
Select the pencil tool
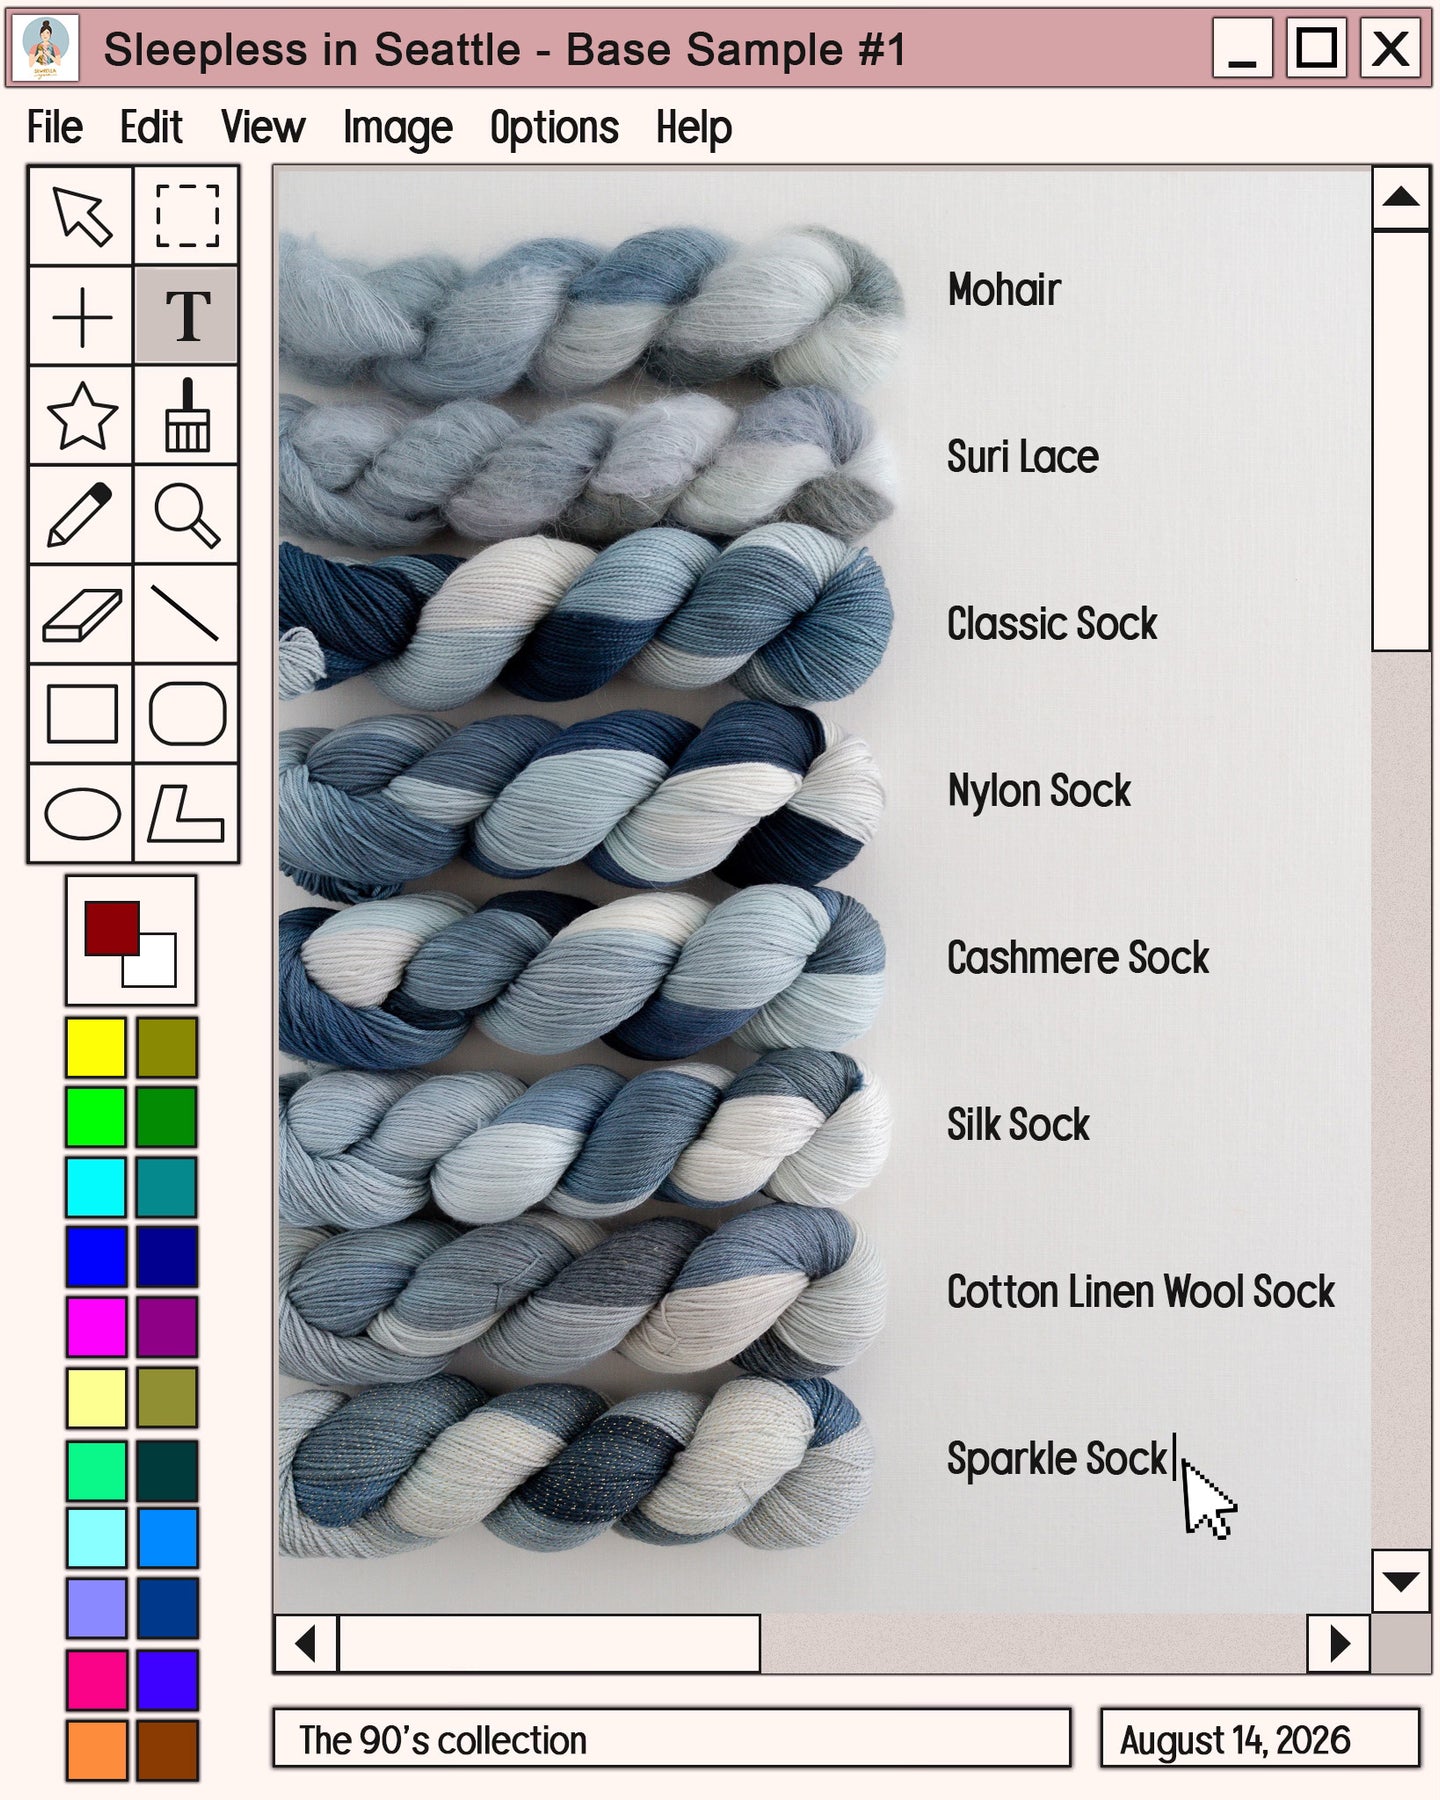81,514
